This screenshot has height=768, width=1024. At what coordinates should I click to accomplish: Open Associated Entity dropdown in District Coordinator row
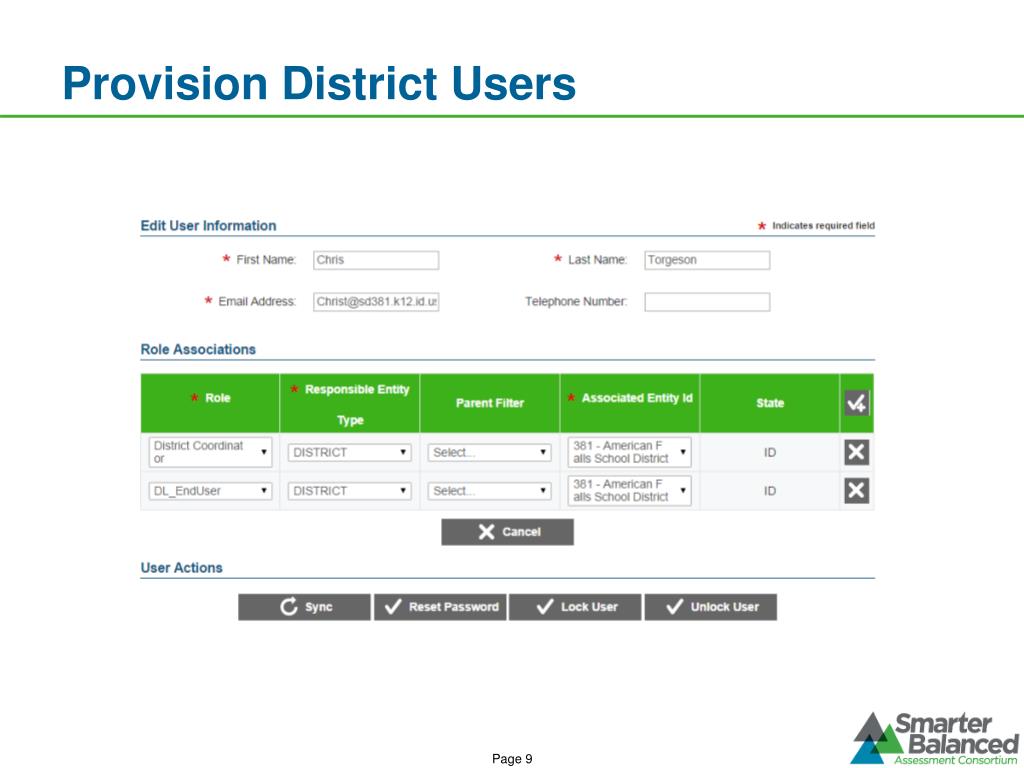(630, 452)
